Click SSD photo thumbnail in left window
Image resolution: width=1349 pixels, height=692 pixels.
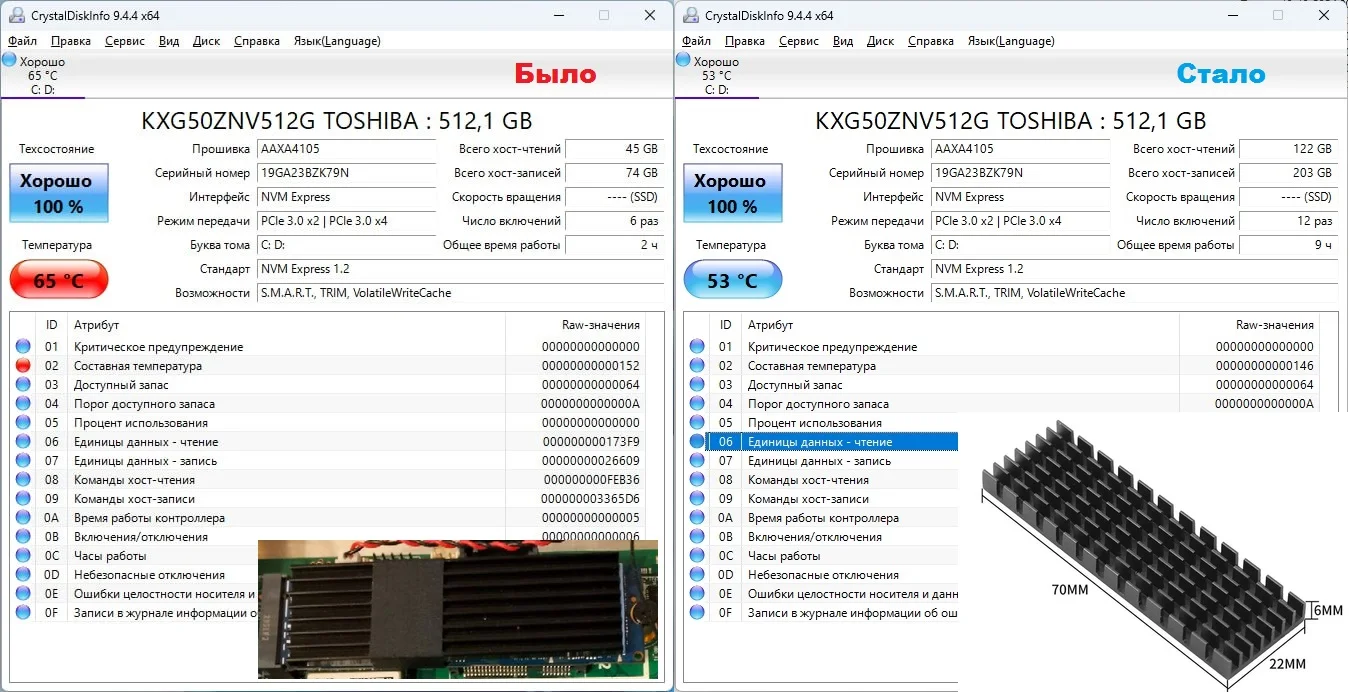[458, 610]
